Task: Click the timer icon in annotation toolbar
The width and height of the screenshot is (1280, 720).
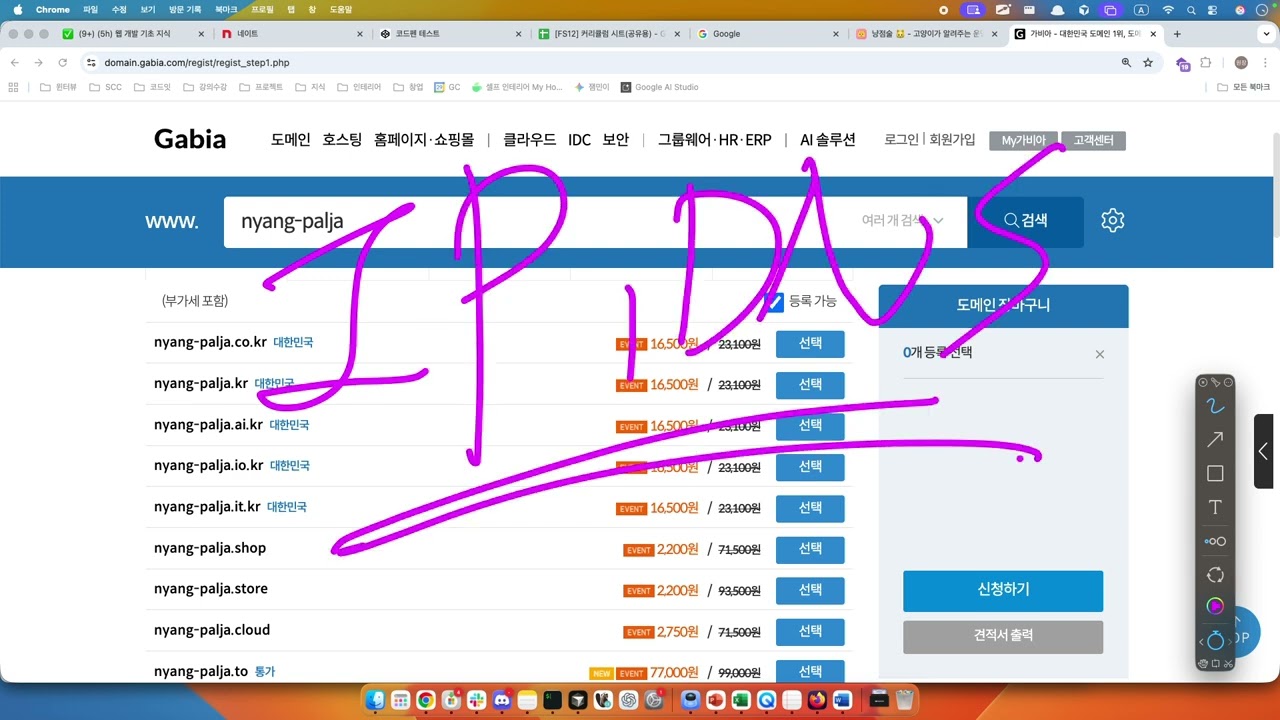Action: tap(1215, 640)
